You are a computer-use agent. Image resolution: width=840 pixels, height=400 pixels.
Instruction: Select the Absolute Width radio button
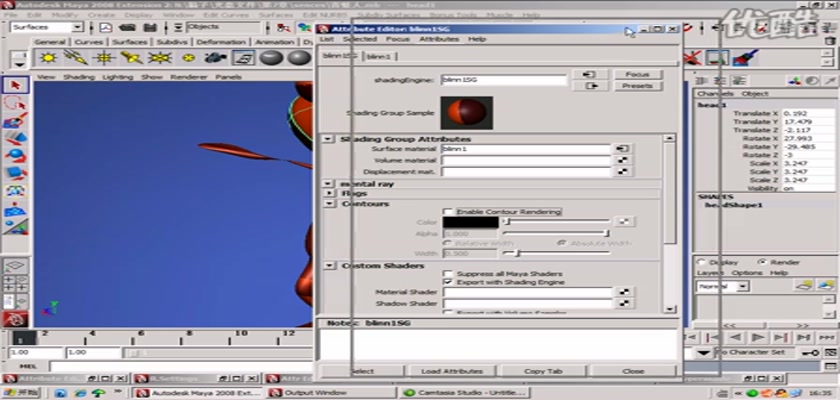pyautogui.click(x=561, y=243)
